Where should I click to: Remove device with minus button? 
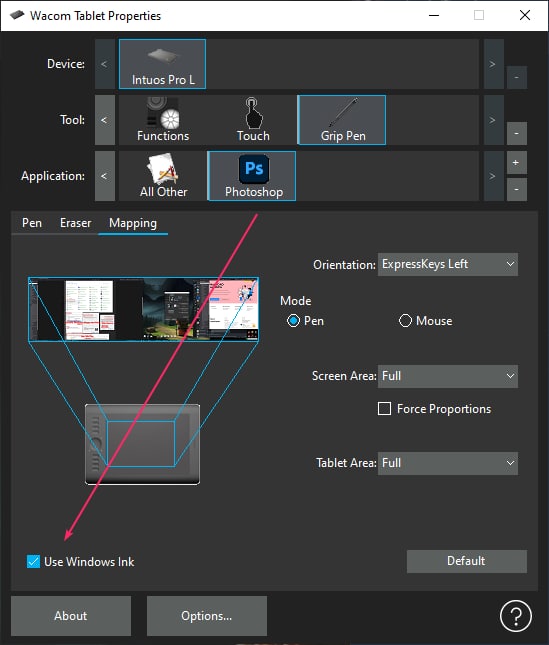pos(517,77)
